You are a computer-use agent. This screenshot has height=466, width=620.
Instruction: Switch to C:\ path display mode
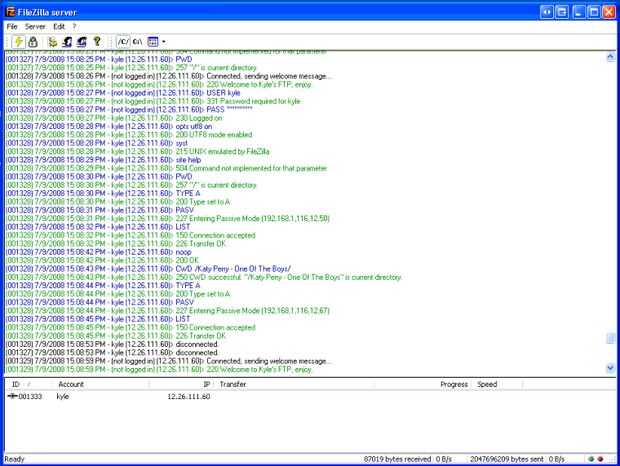[137, 42]
